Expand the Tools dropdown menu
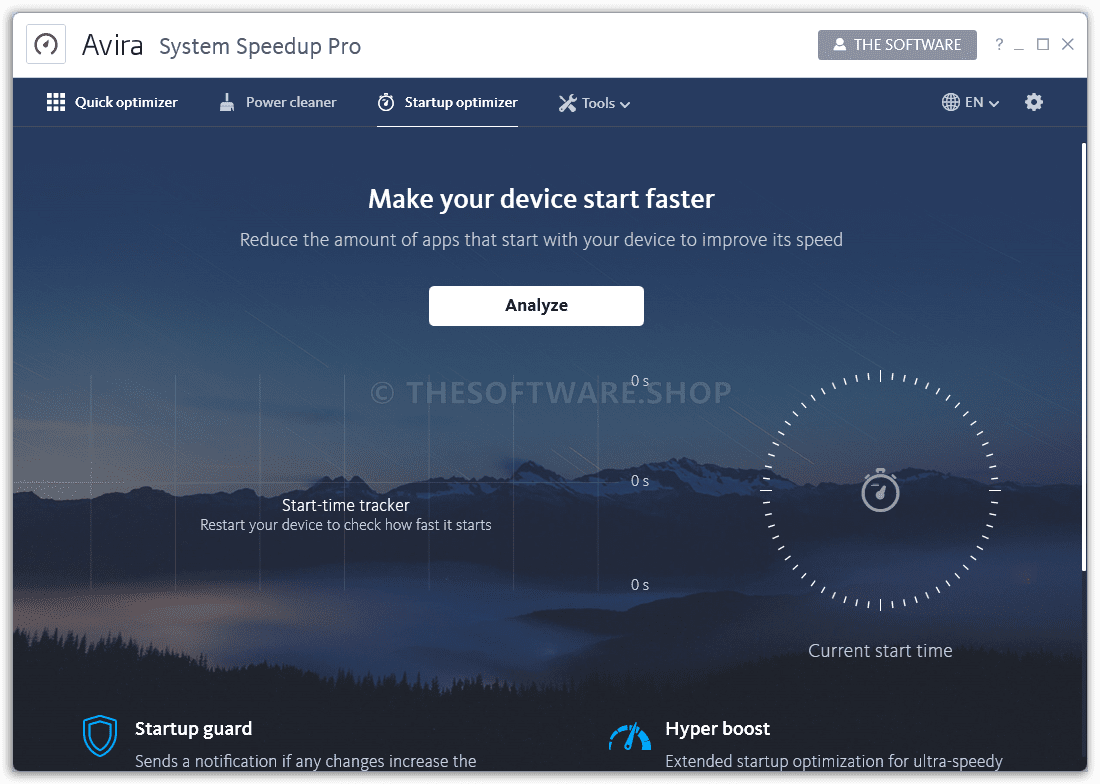This screenshot has height=784, width=1100. [x=594, y=103]
